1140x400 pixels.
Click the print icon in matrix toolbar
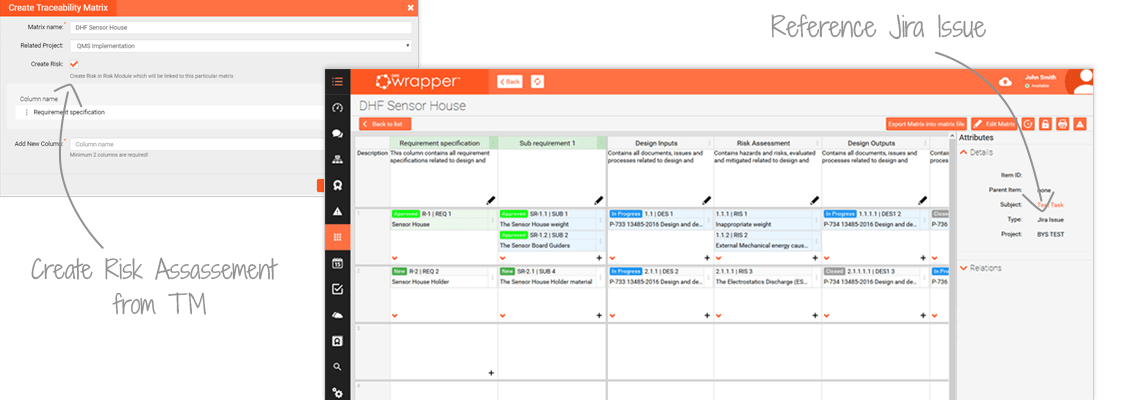point(1062,124)
